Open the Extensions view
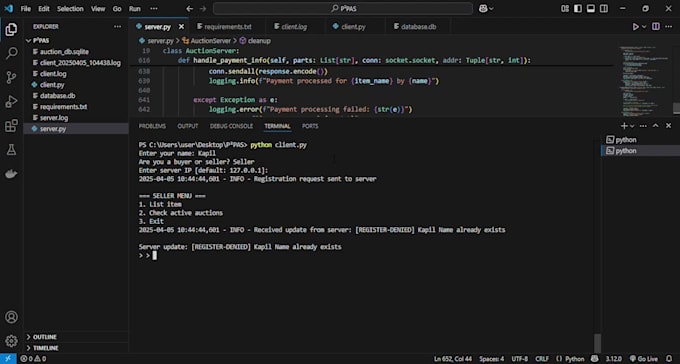The height and width of the screenshot is (364, 680). [x=11, y=126]
